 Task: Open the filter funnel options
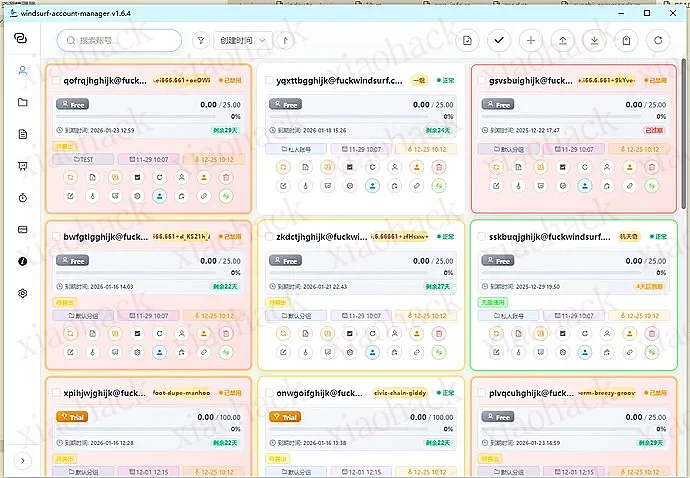[x=200, y=41]
